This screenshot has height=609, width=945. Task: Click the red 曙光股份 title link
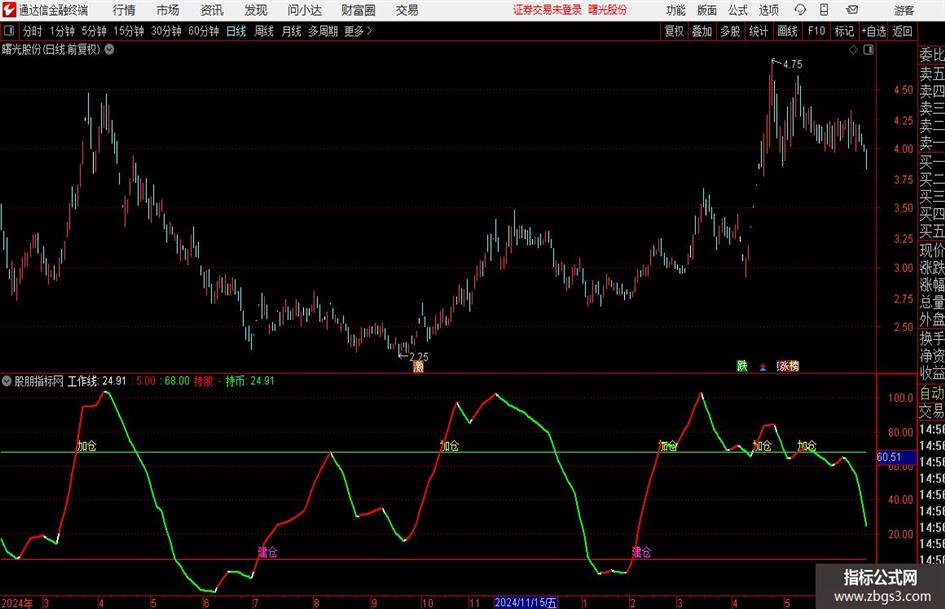pyautogui.click(x=608, y=10)
